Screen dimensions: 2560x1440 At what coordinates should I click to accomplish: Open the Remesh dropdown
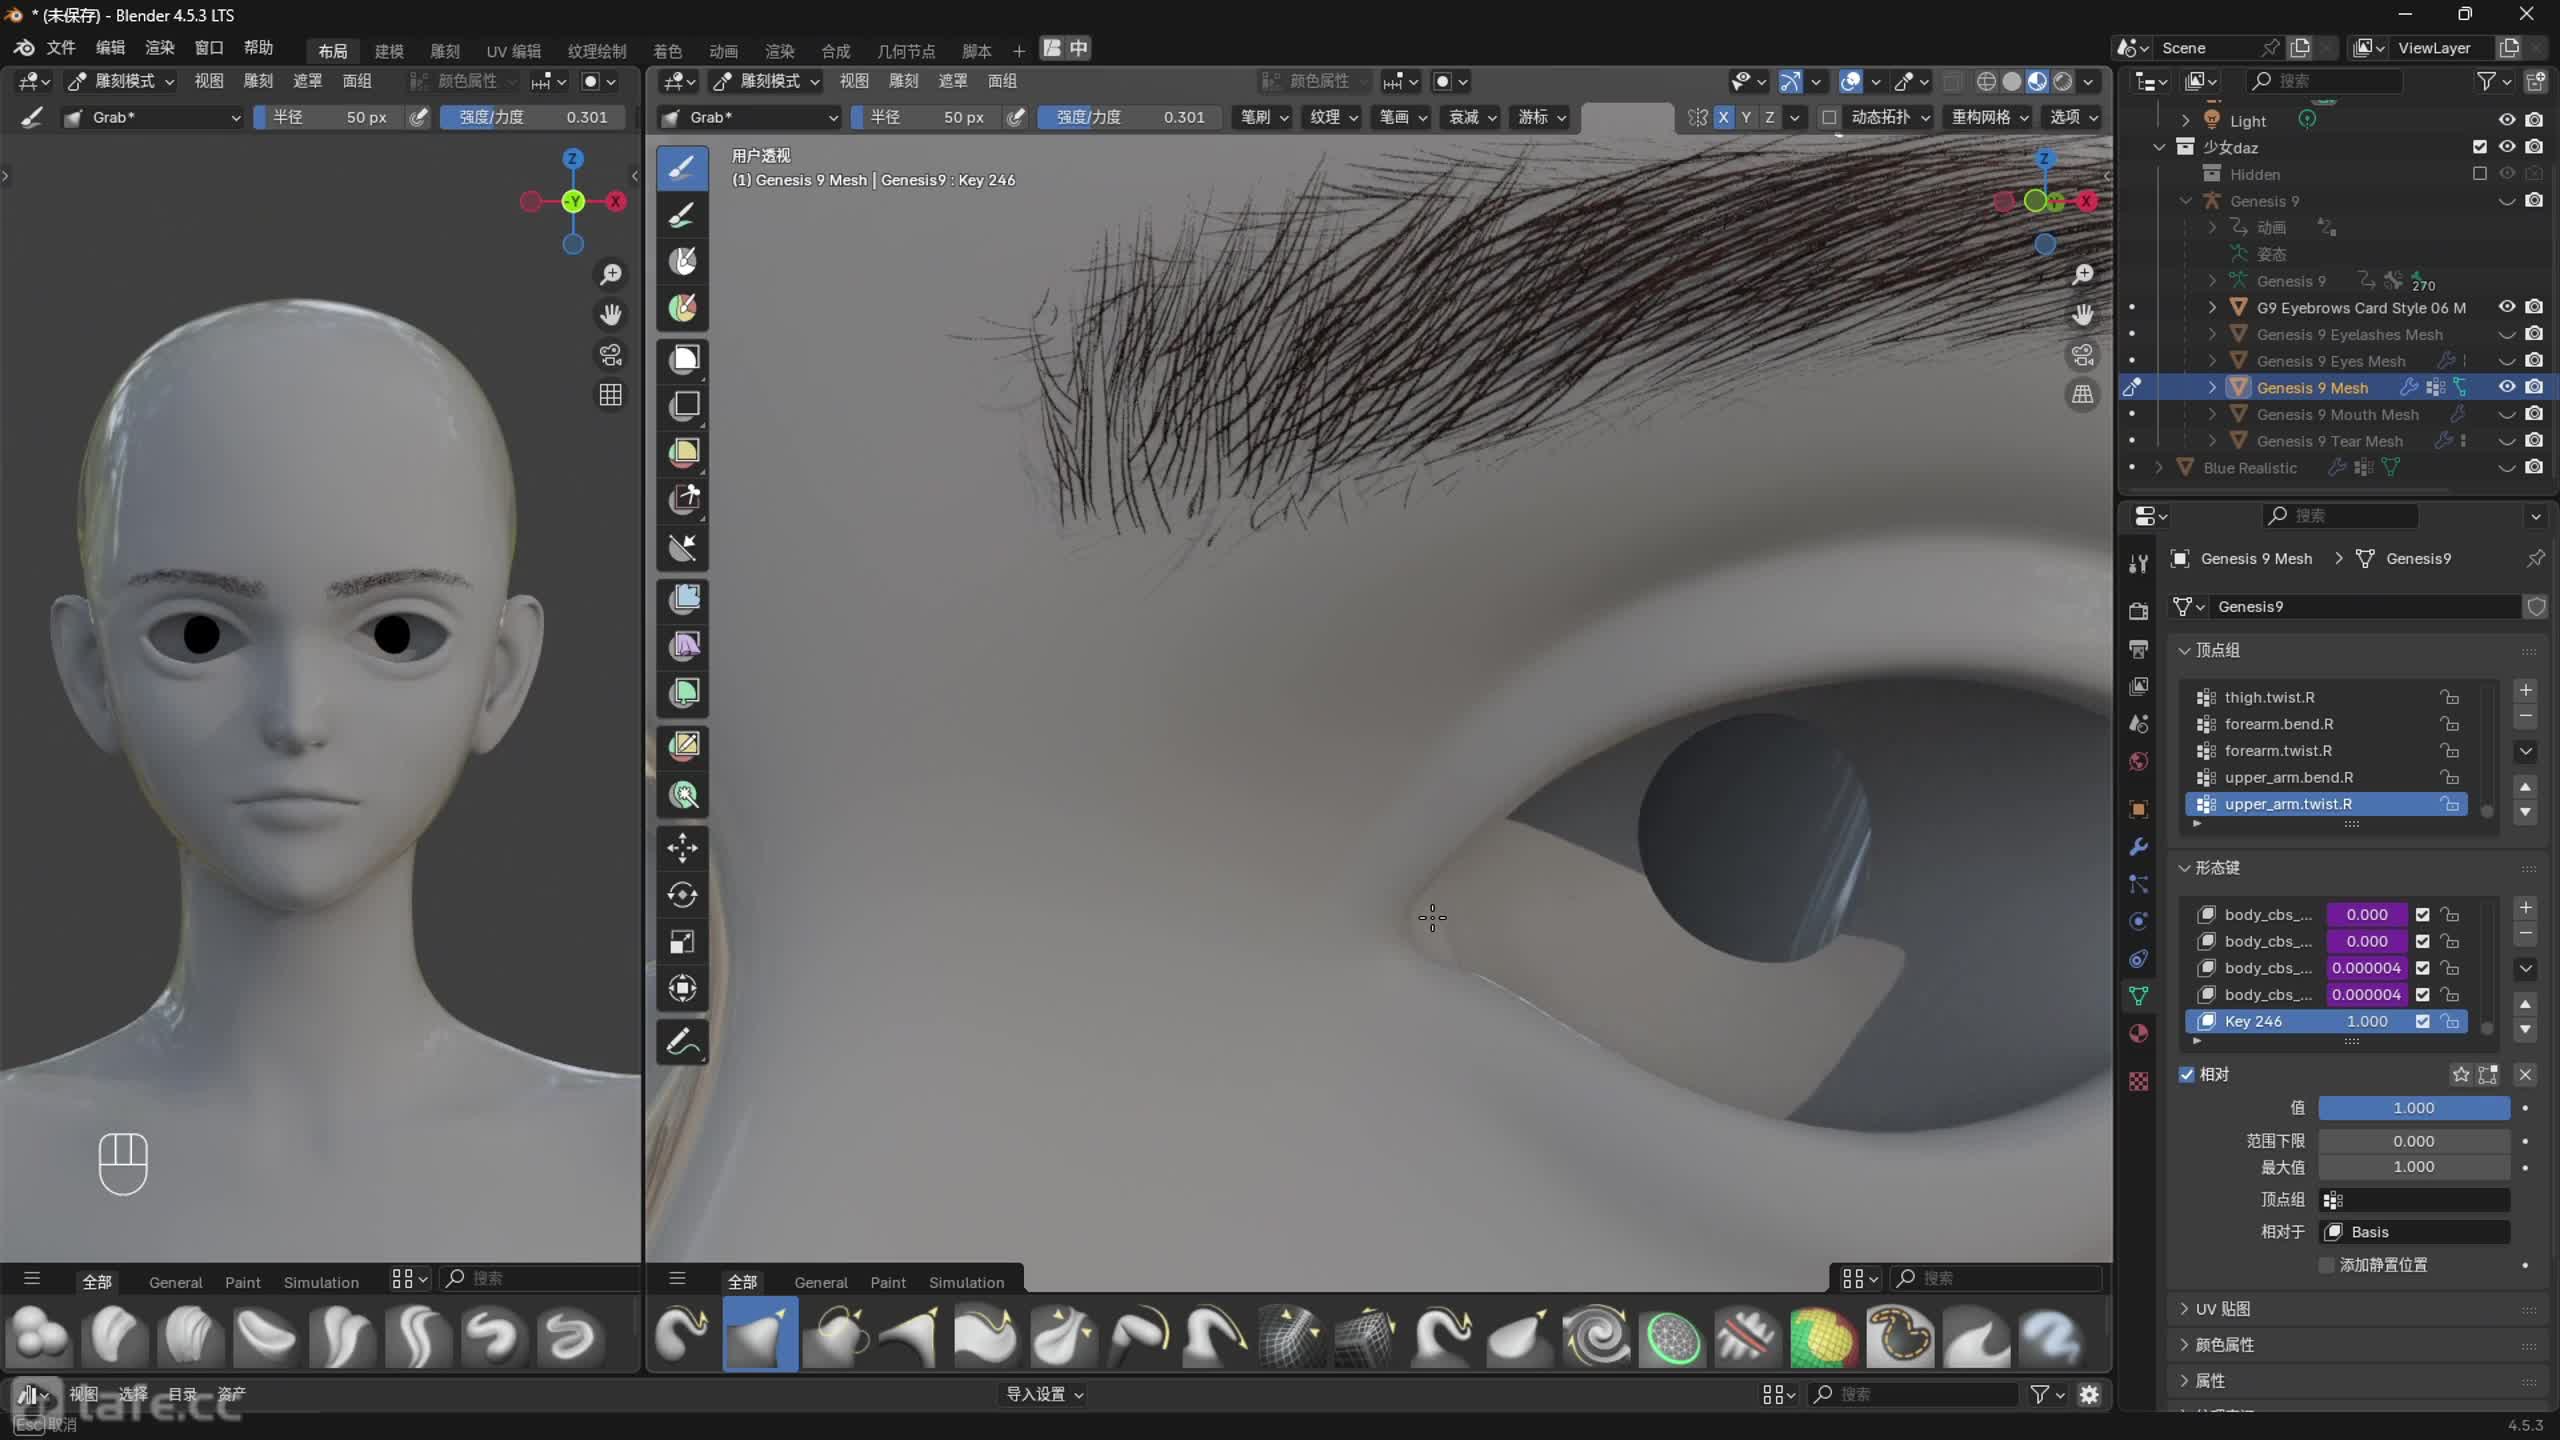click(x=1989, y=117)
